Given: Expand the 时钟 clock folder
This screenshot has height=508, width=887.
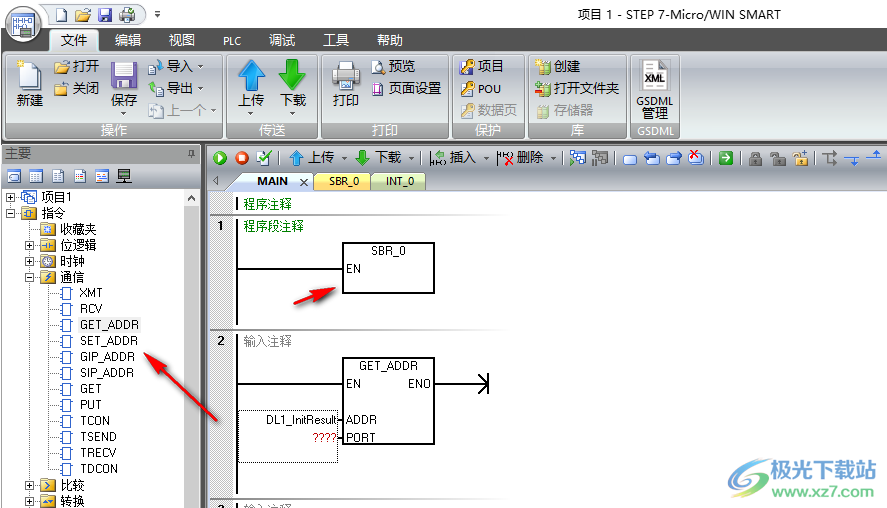Looking at the screenshot, I should coord(29,261).
